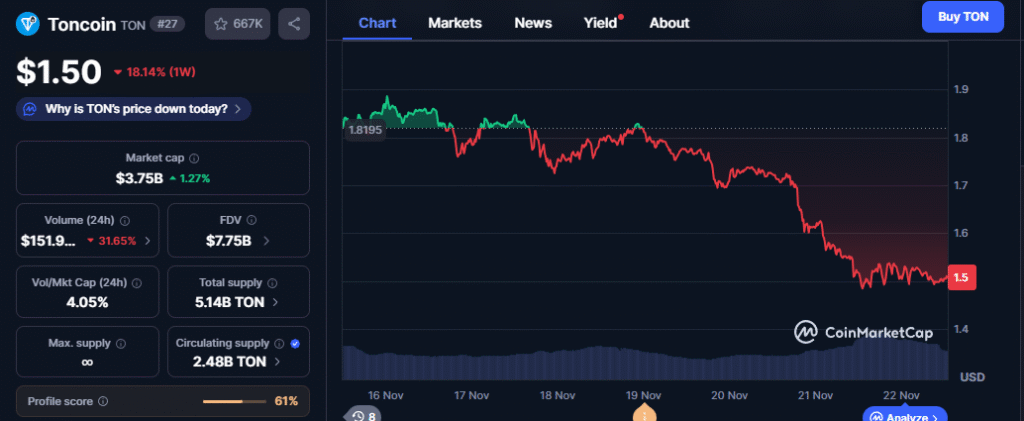The height and width of the screenshot is (421, 1024).
Task: Click the Vol/Mkt Cap info icon
Action: click(139, 282)
